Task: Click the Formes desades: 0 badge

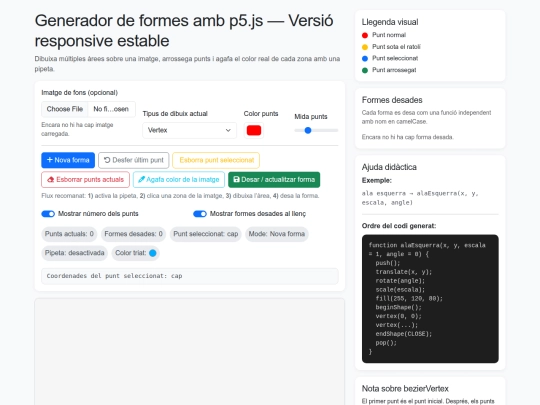Action: coord(133,234)
